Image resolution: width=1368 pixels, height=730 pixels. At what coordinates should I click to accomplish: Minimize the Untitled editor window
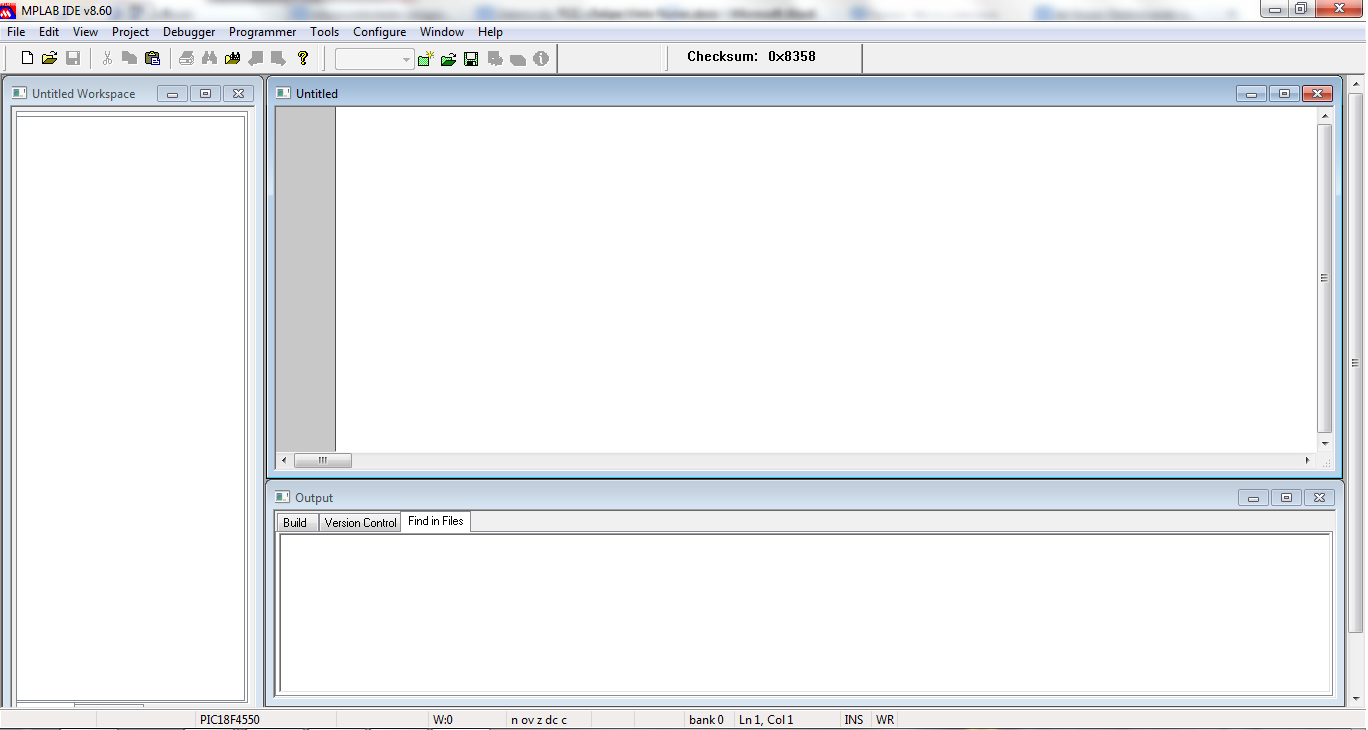click(x=1251, y=94)
